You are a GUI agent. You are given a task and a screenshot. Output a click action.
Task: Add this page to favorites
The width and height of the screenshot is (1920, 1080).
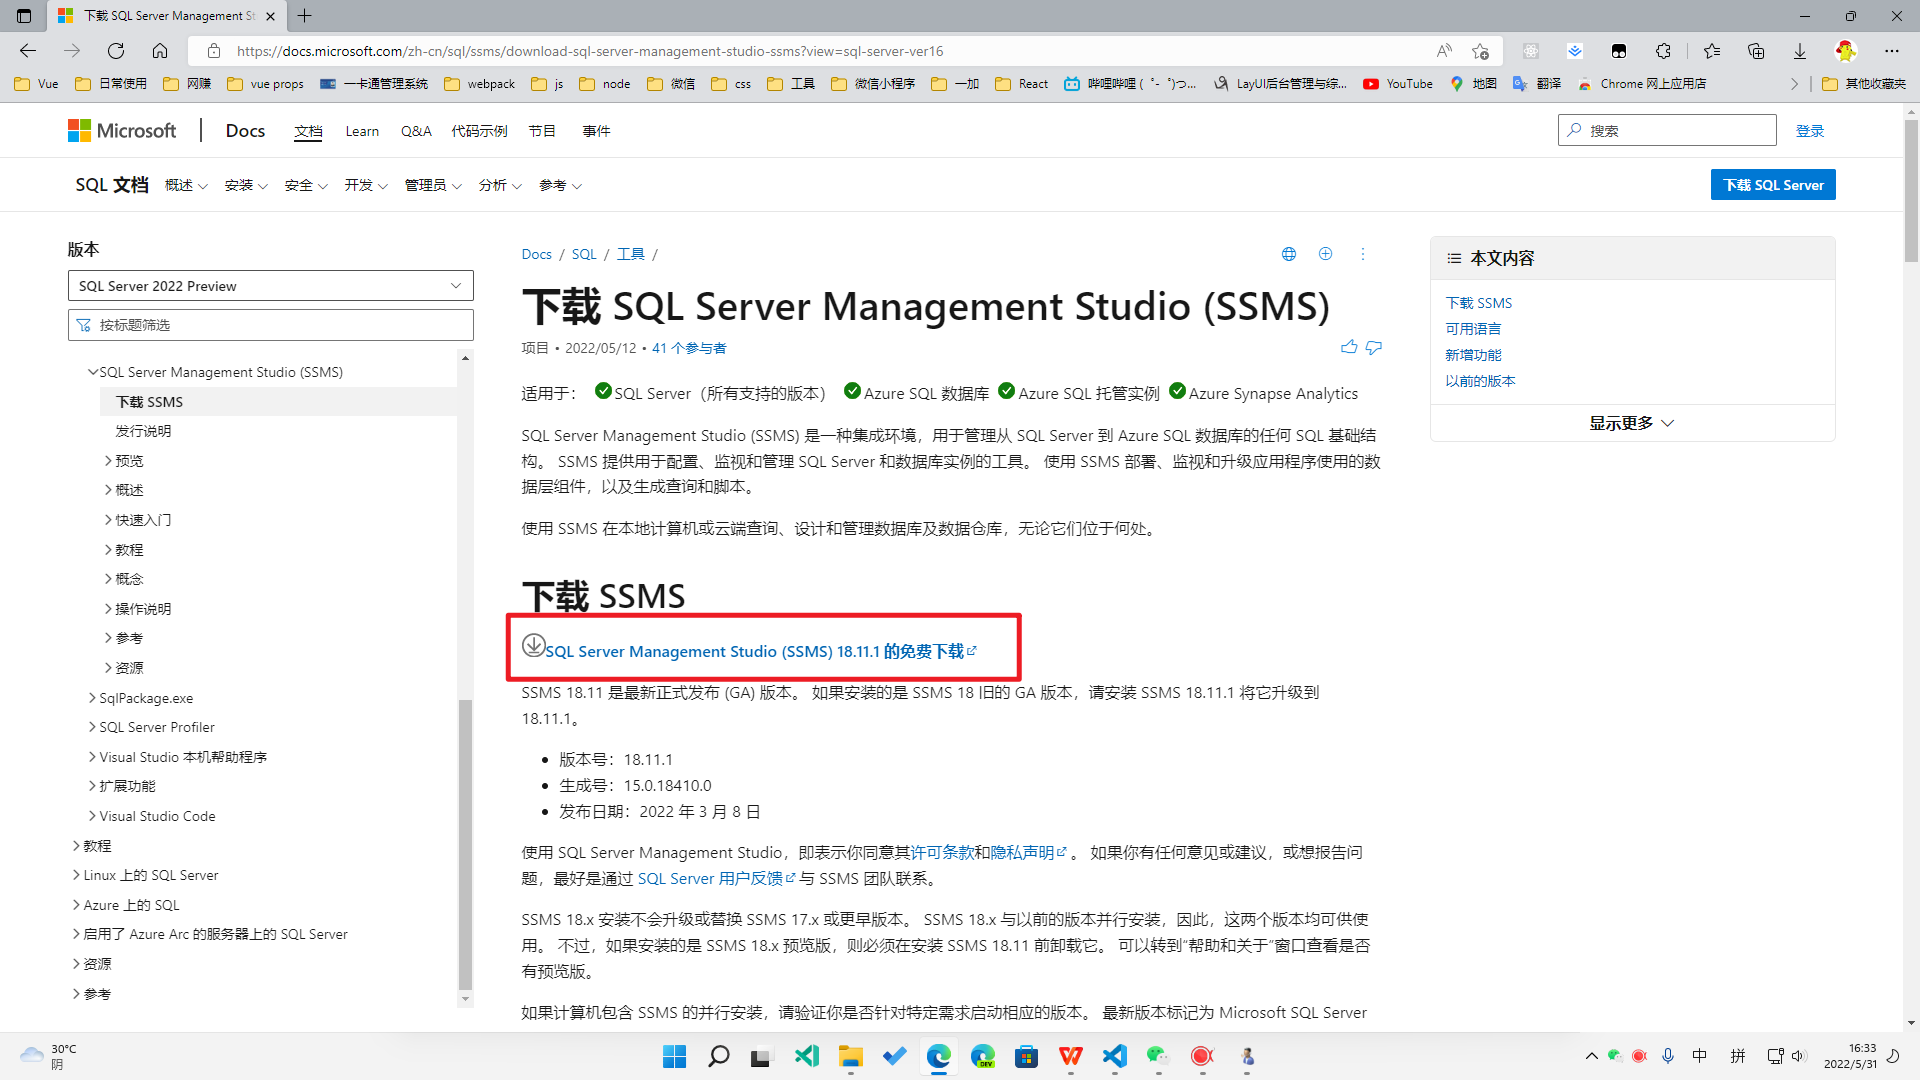click(x=1481, y=51)
